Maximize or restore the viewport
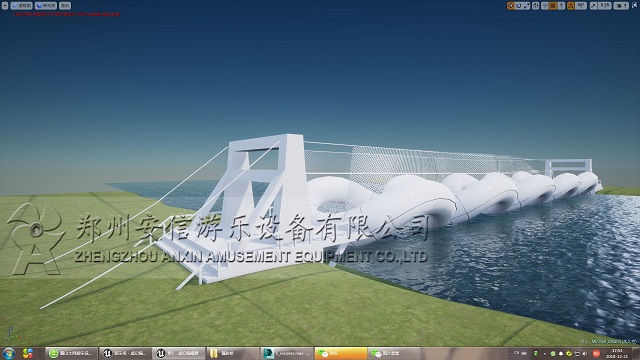 (634, 5)
